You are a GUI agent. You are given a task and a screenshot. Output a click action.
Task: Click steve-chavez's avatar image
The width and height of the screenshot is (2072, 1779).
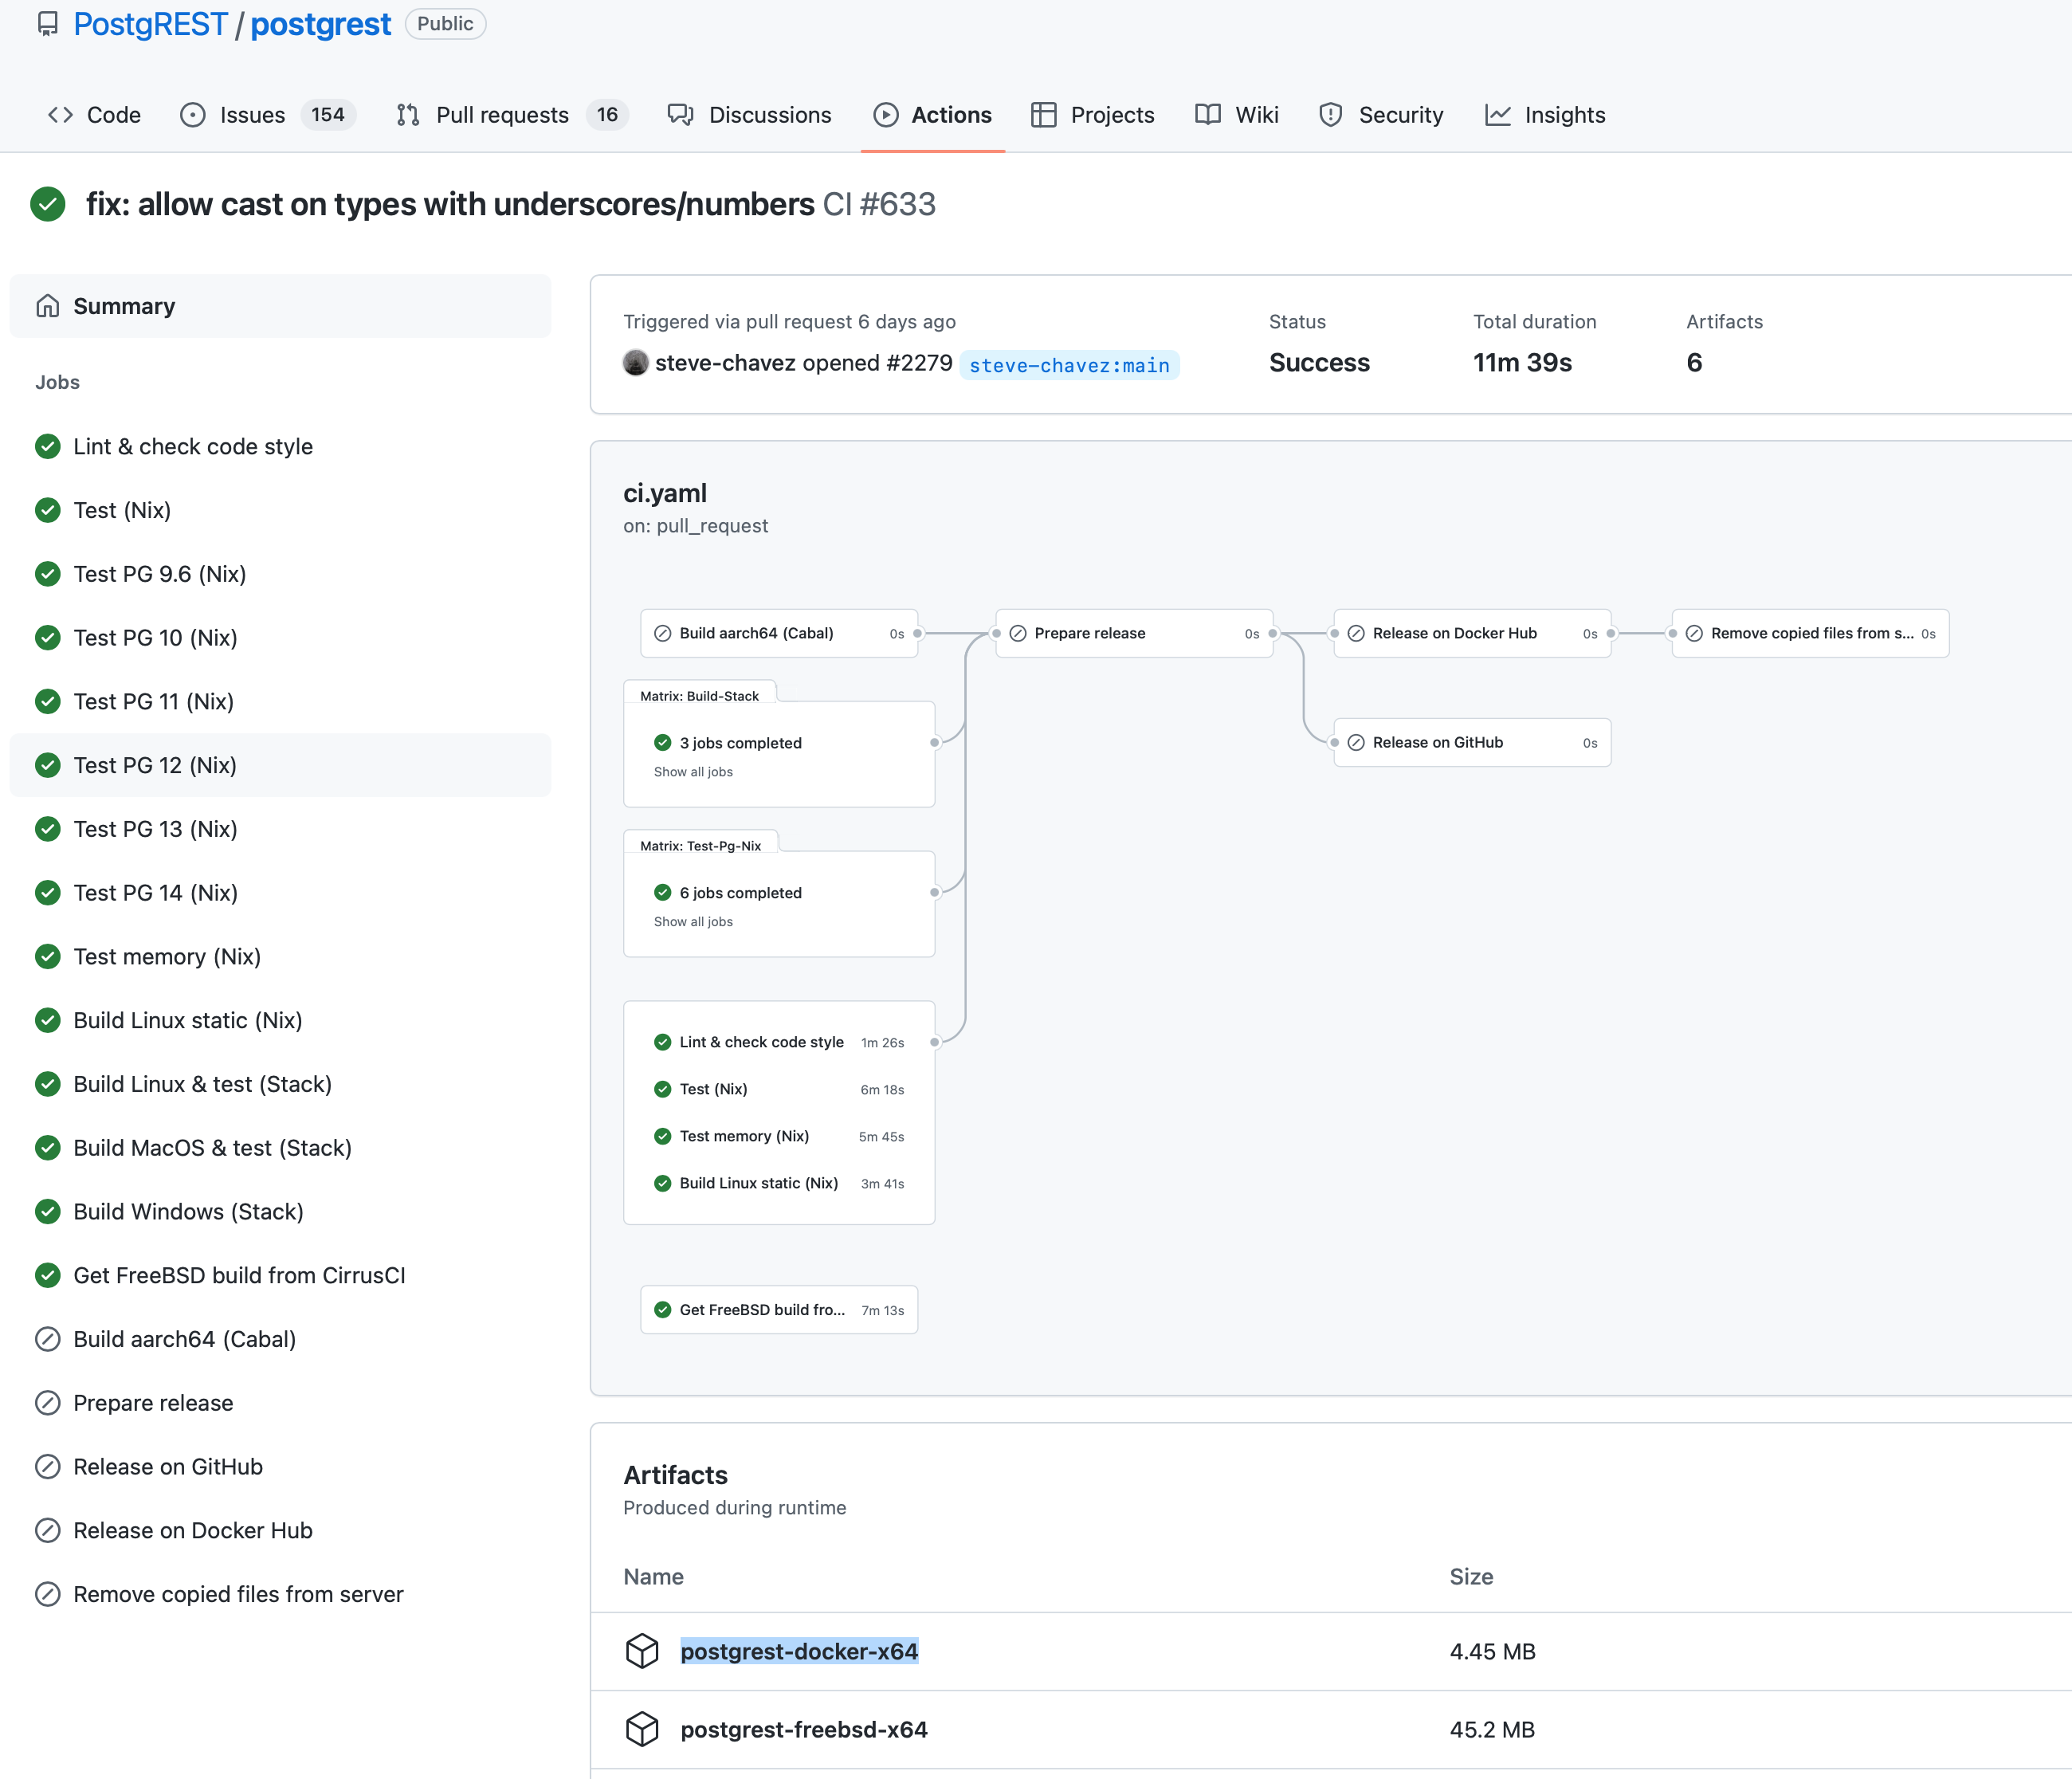click(637, 363)
